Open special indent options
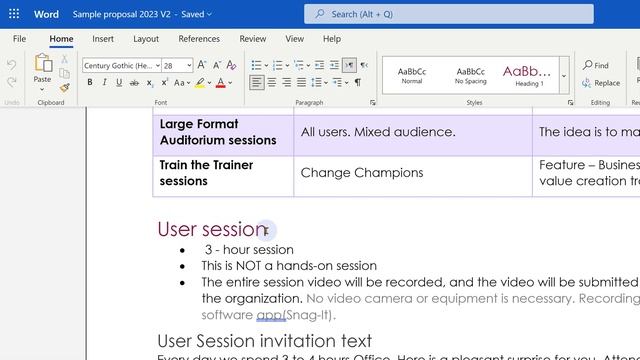The width and height of the screenshot is (640, 360). click(340, 83)
